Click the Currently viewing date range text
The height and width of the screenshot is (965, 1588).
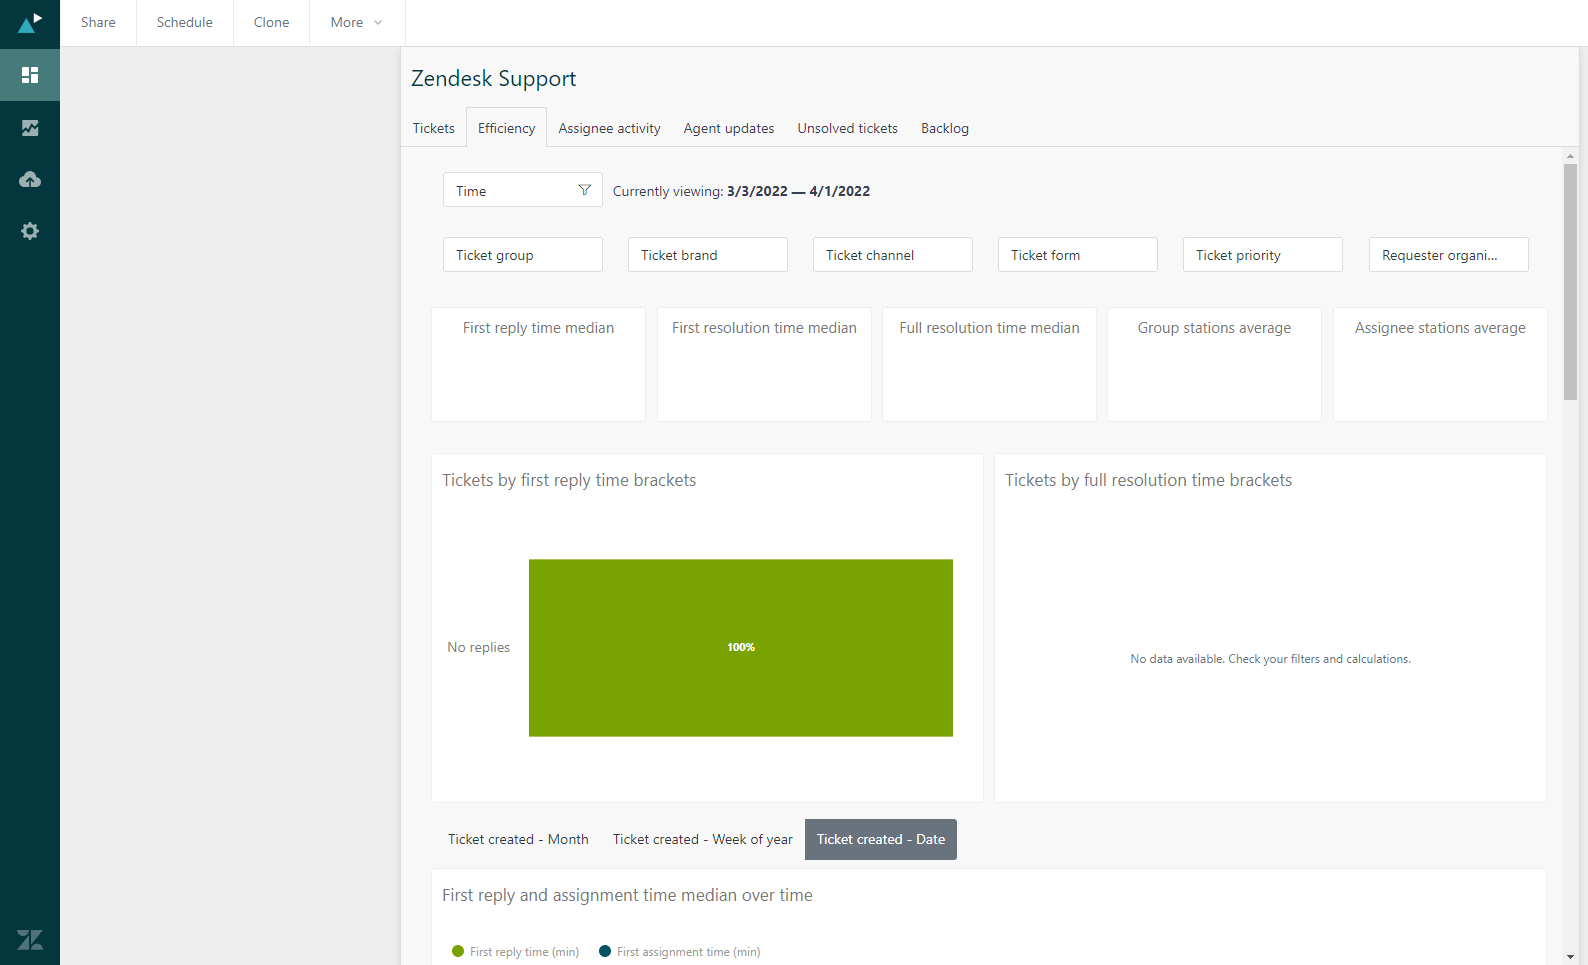(741, 191)
